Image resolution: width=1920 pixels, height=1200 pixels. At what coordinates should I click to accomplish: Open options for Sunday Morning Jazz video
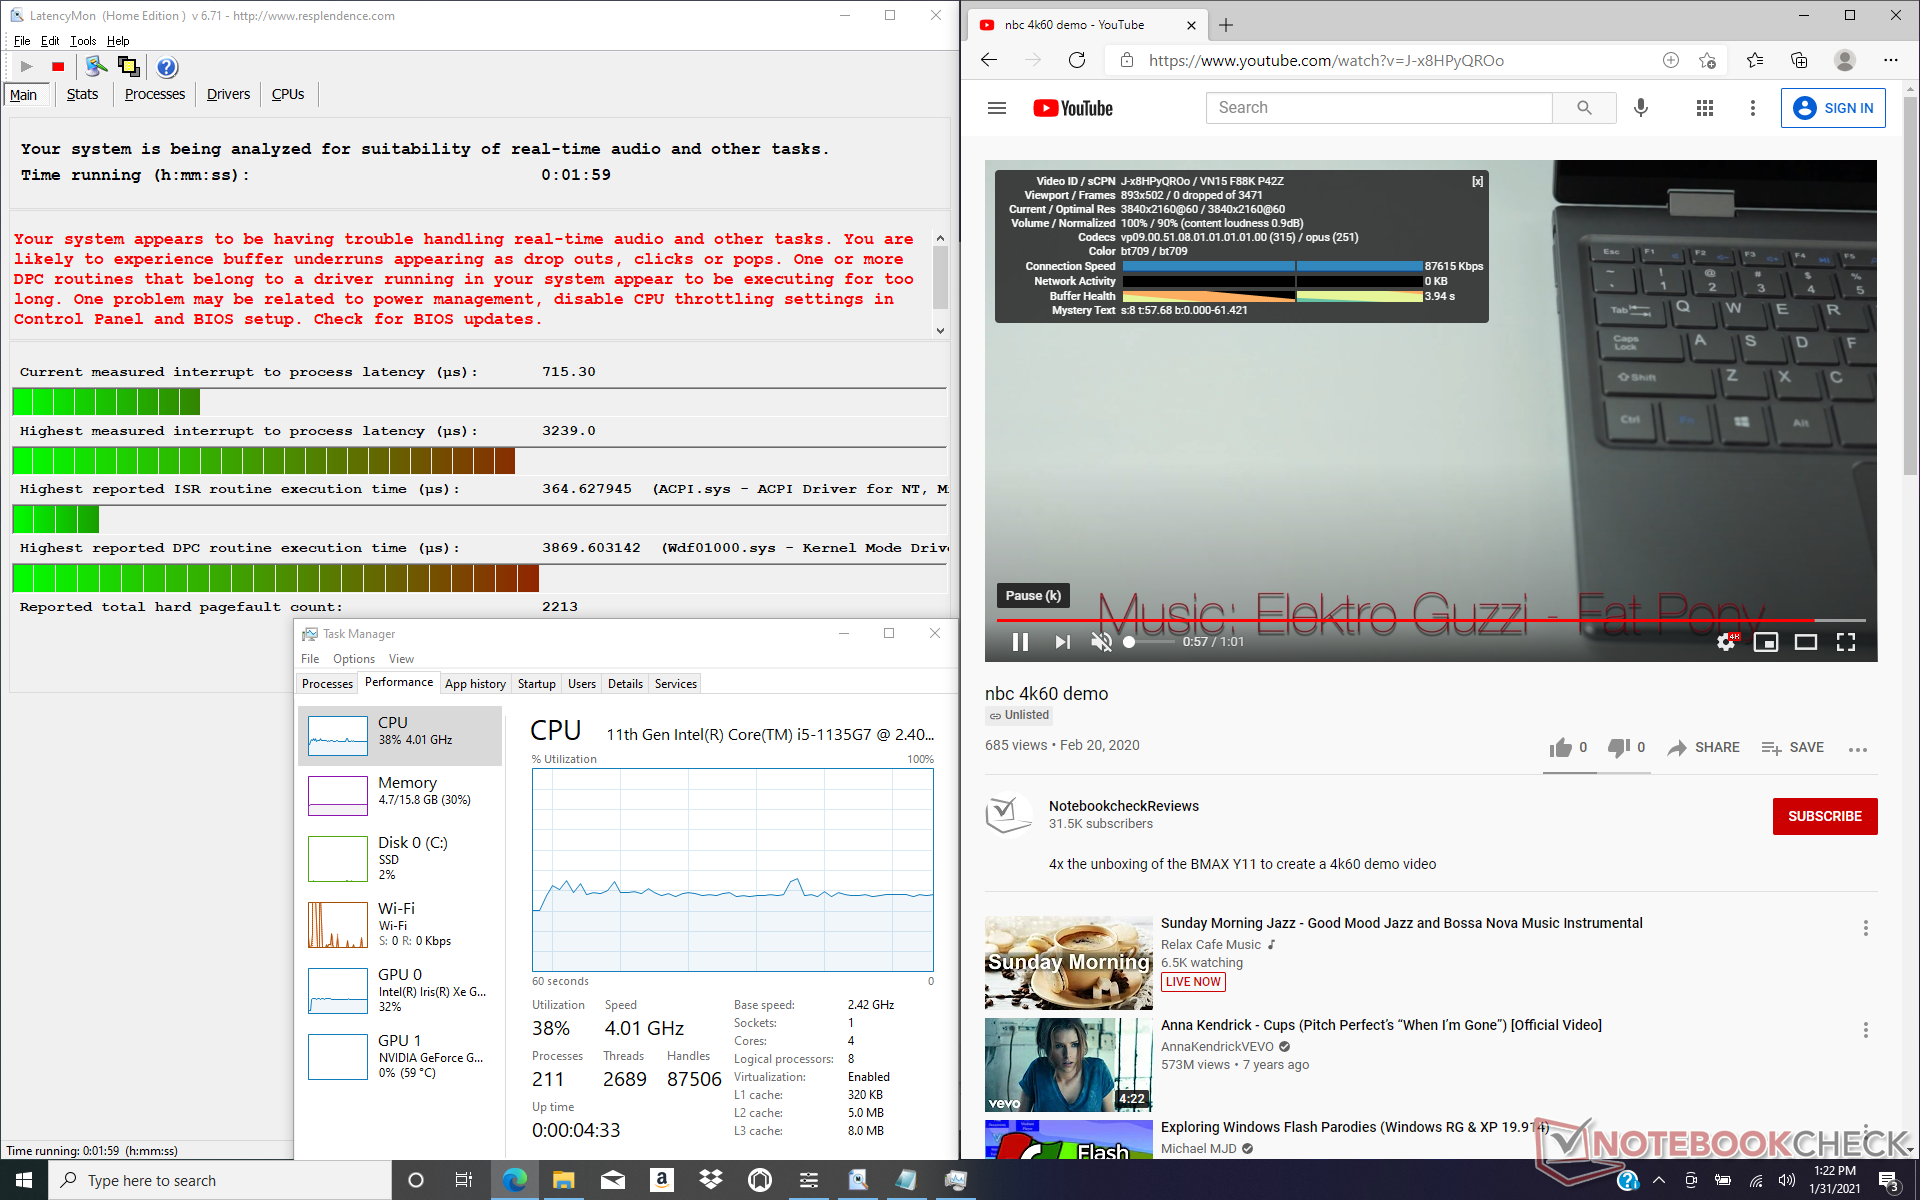[1865, 928]
